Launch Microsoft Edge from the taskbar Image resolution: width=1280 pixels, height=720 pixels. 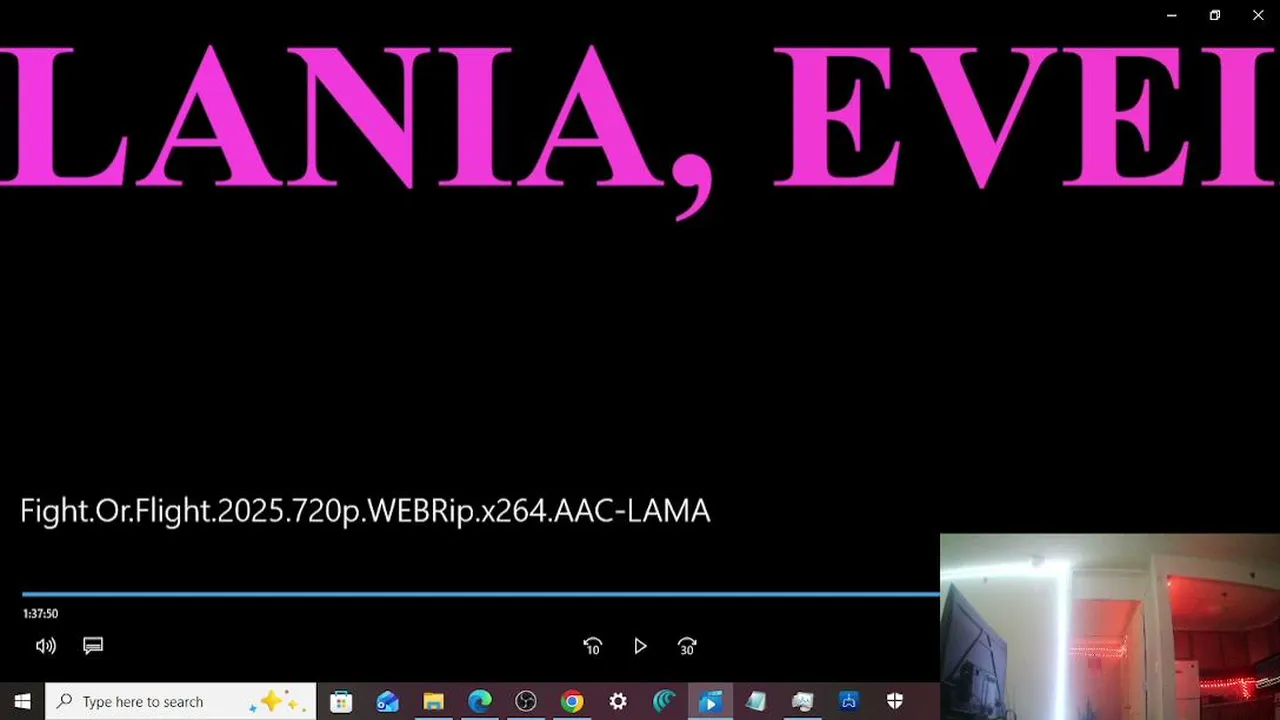(480, 702)
